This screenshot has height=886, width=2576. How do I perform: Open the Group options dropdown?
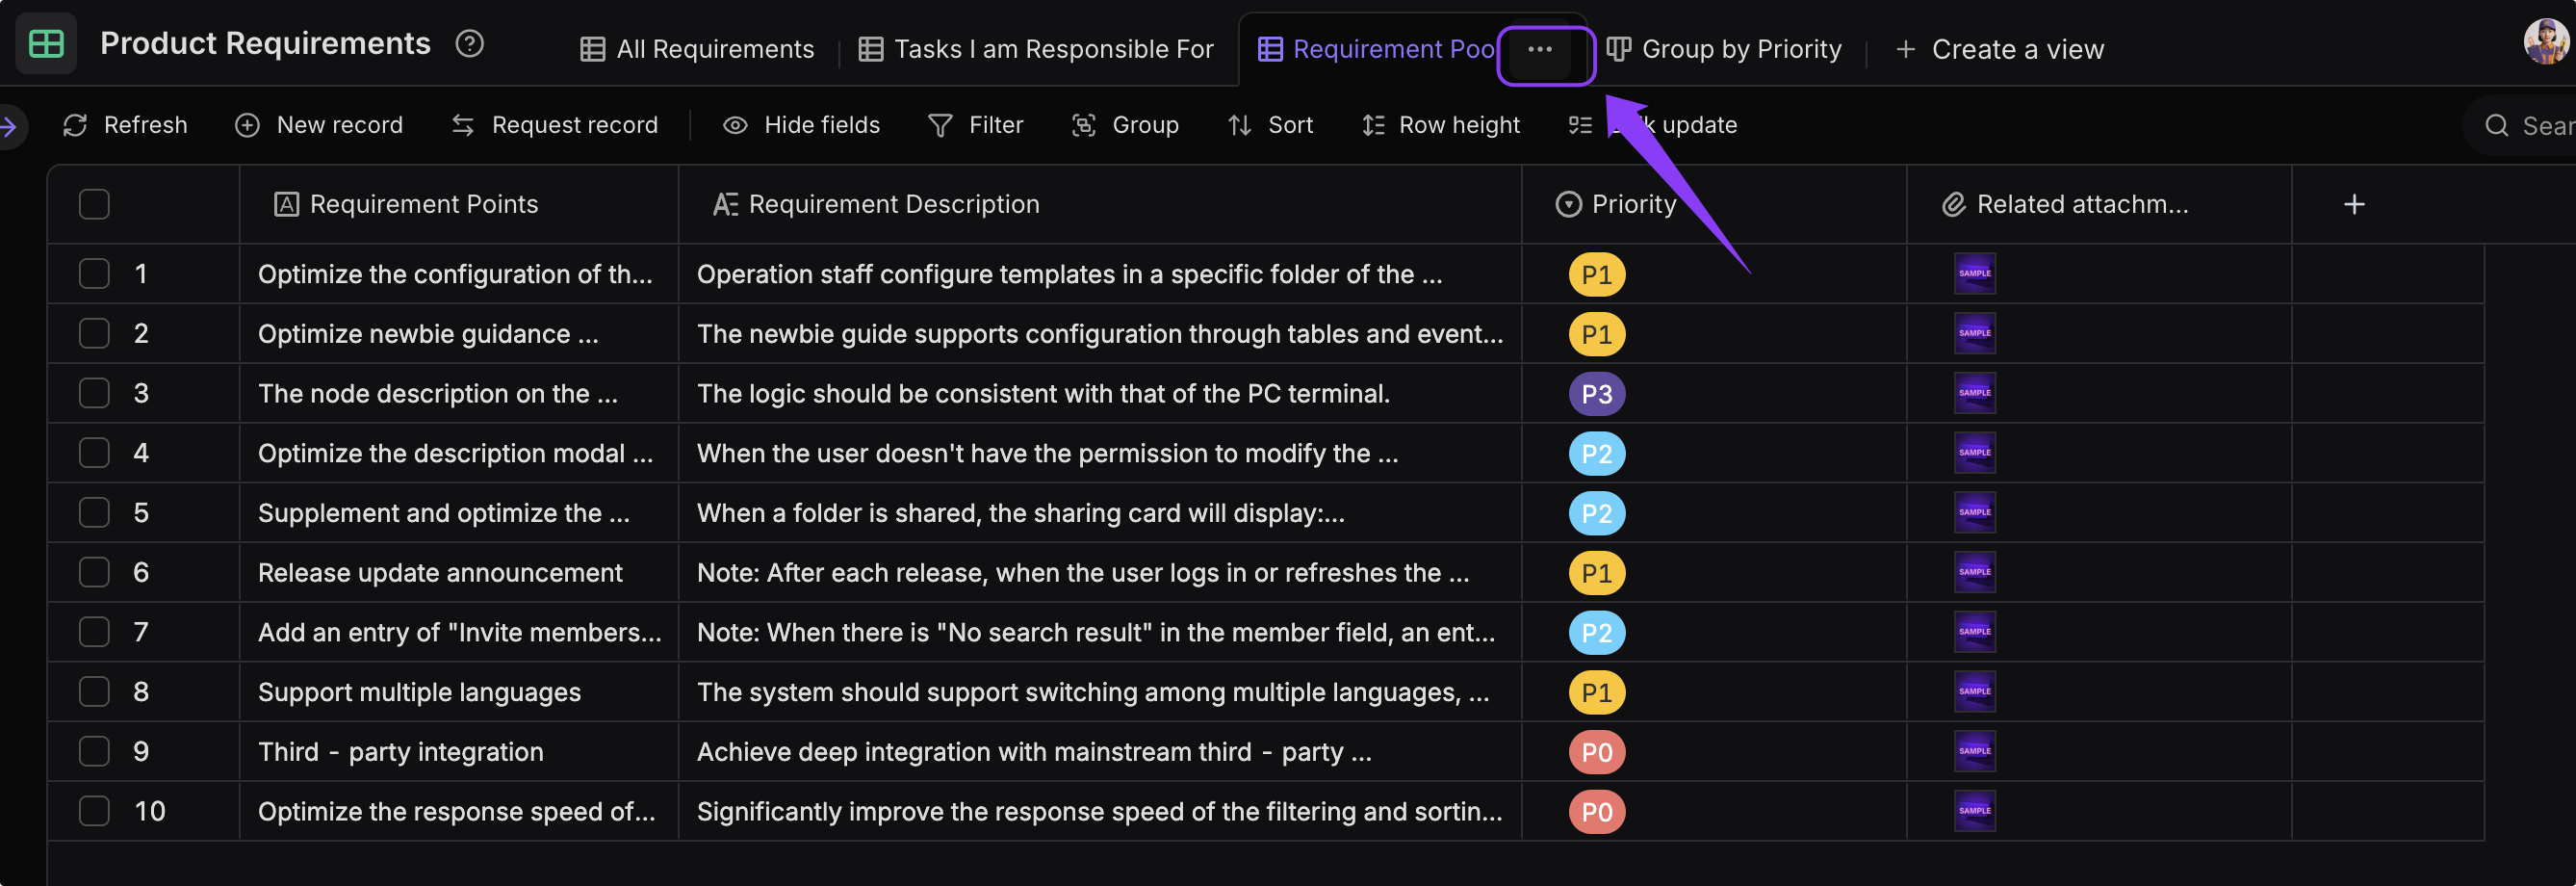click(1125, 125)
